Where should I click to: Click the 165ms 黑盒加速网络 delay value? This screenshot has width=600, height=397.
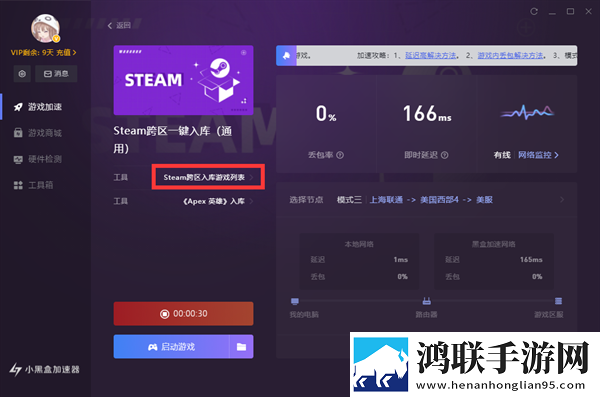click(531, 260)
